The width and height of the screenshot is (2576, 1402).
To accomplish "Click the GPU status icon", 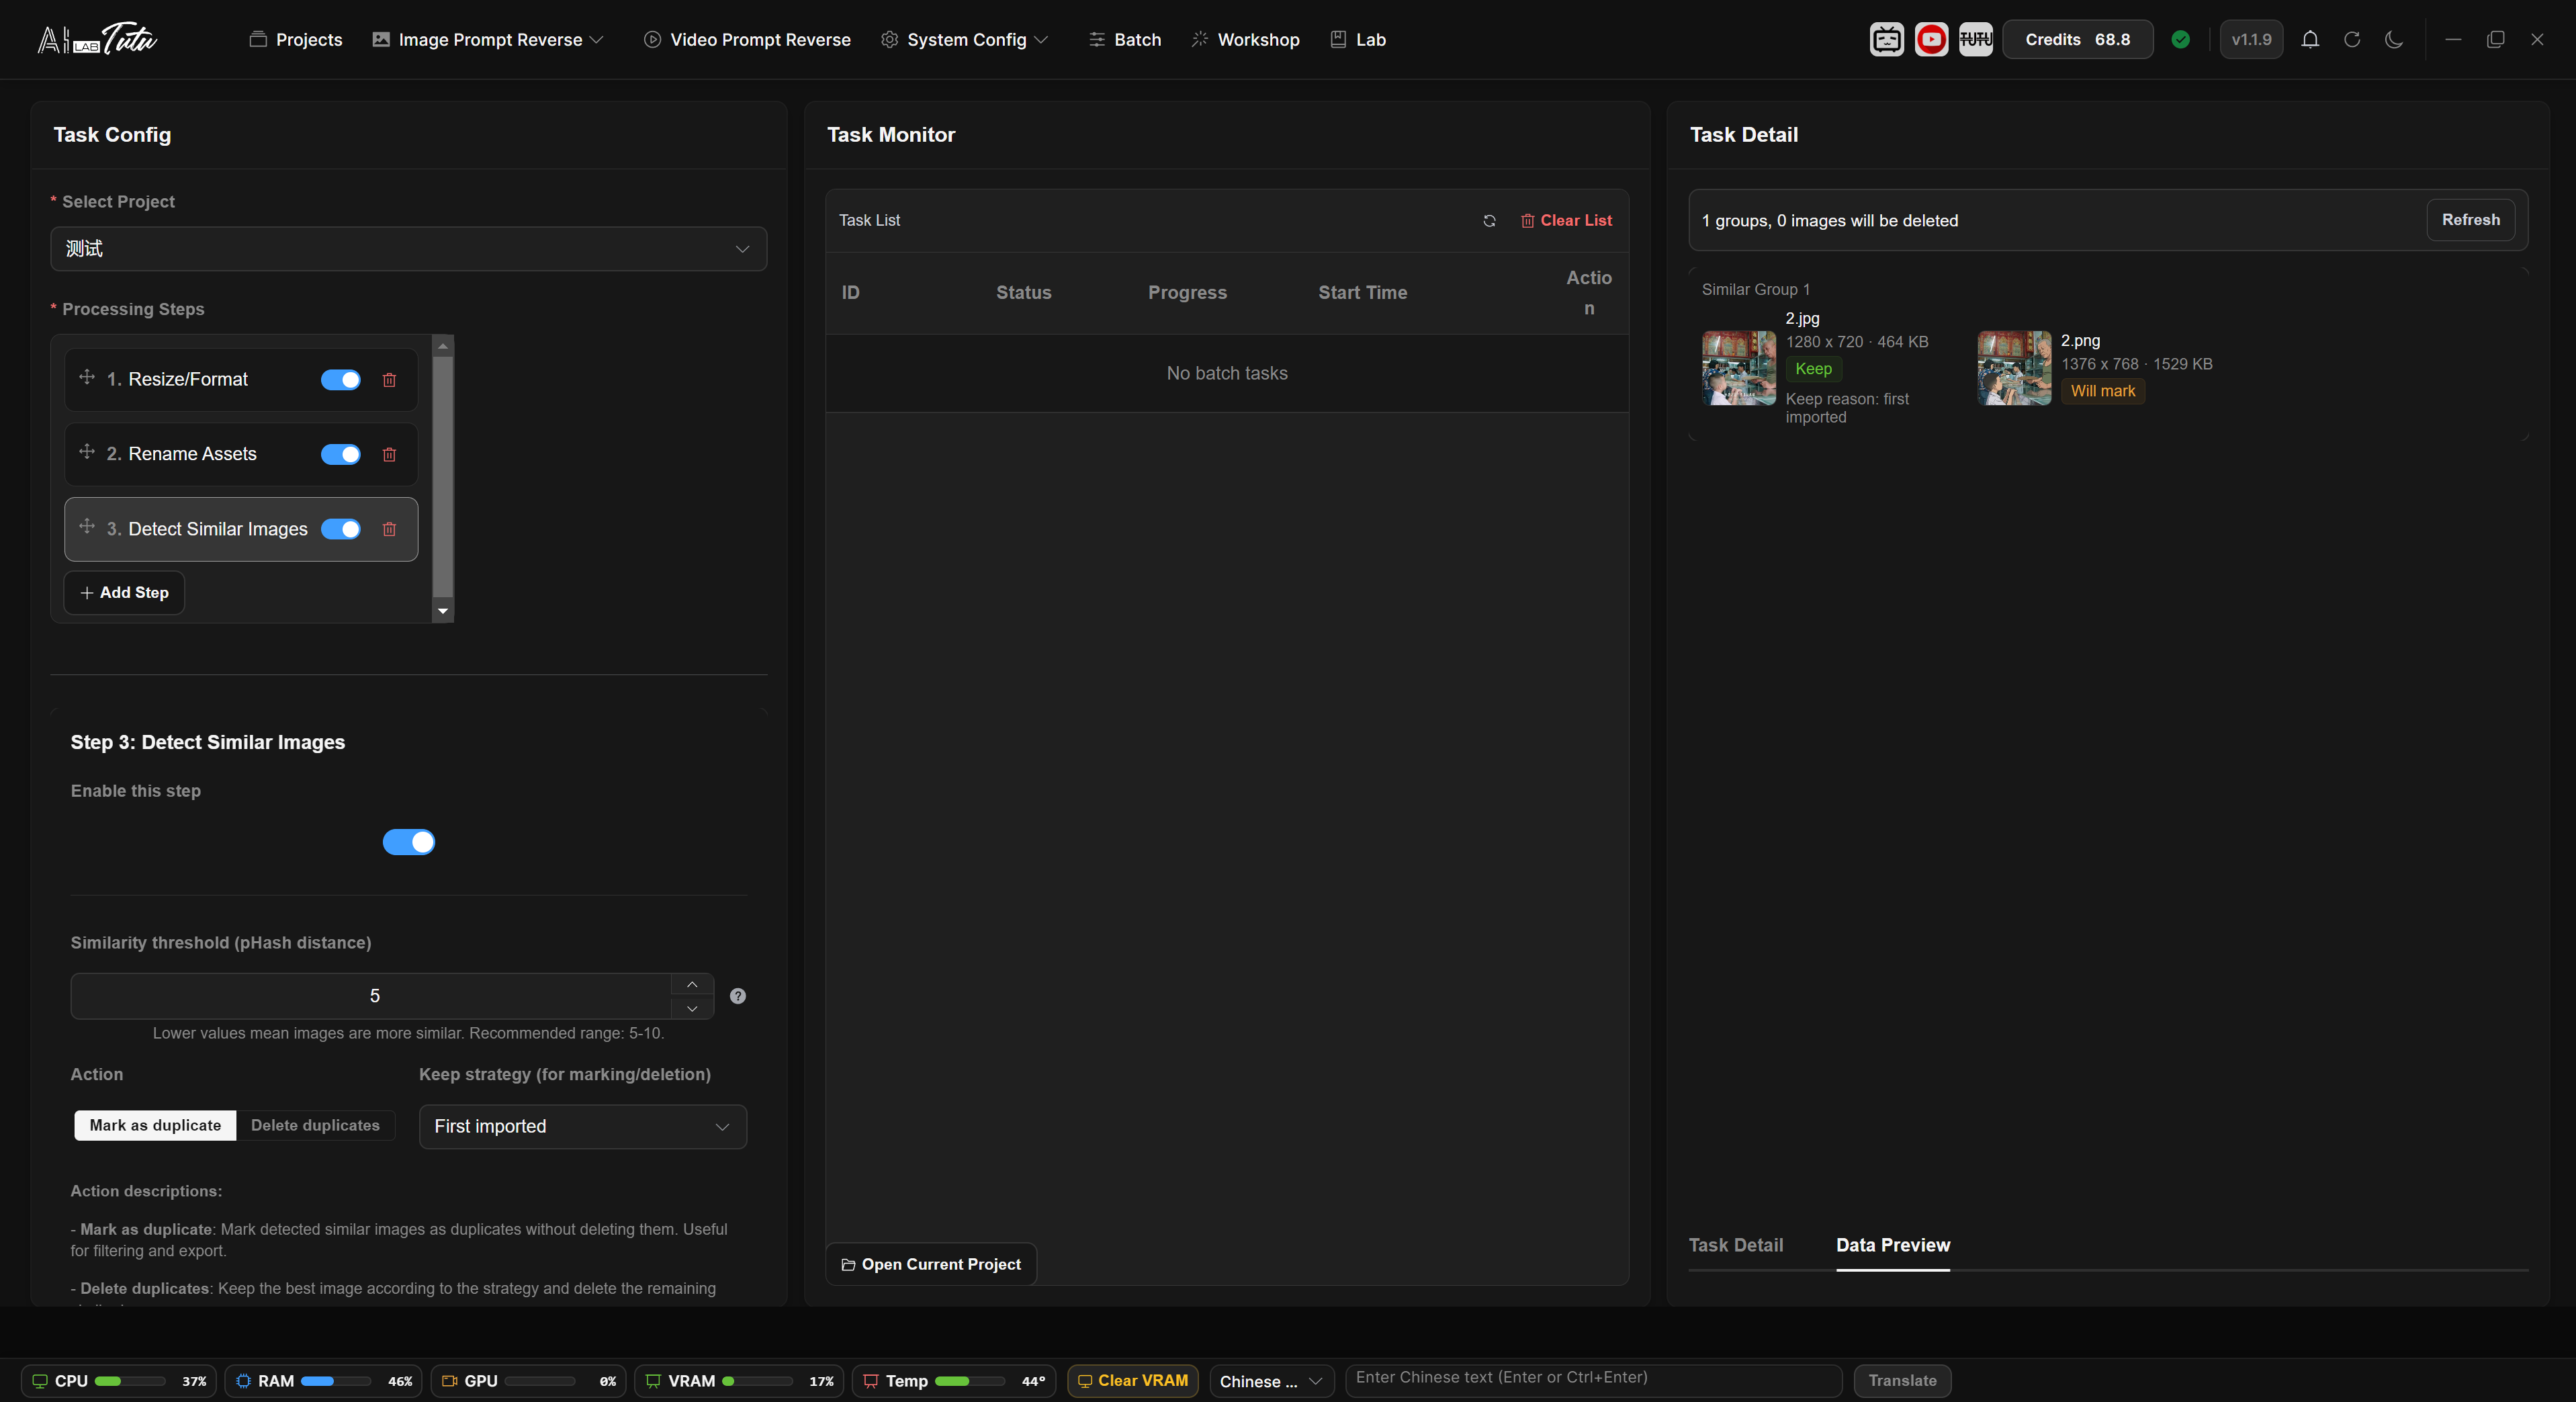I will (x=449, y=1381).
